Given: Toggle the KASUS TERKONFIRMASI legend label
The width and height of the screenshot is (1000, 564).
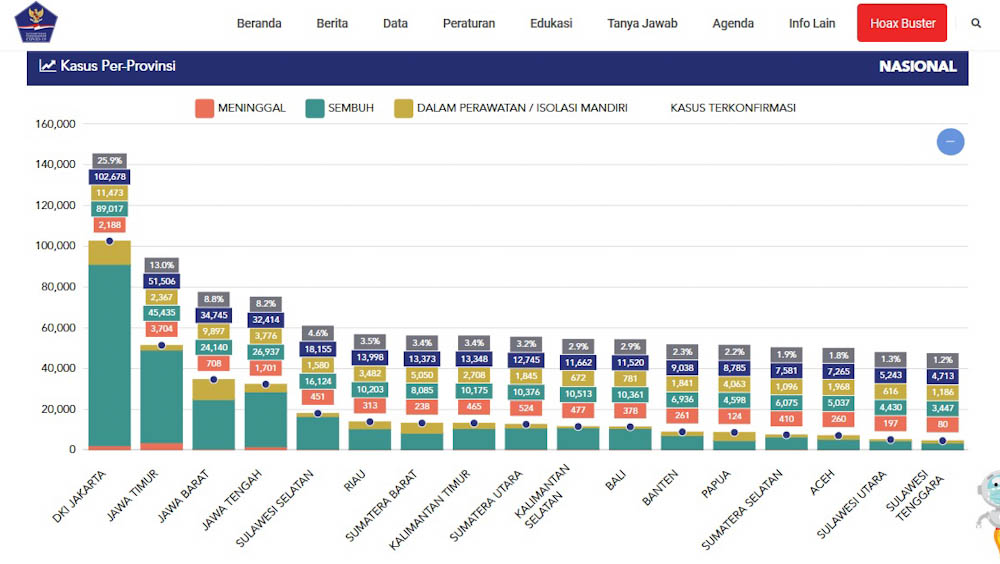Looking at the screenshot, I should point(732,108).
